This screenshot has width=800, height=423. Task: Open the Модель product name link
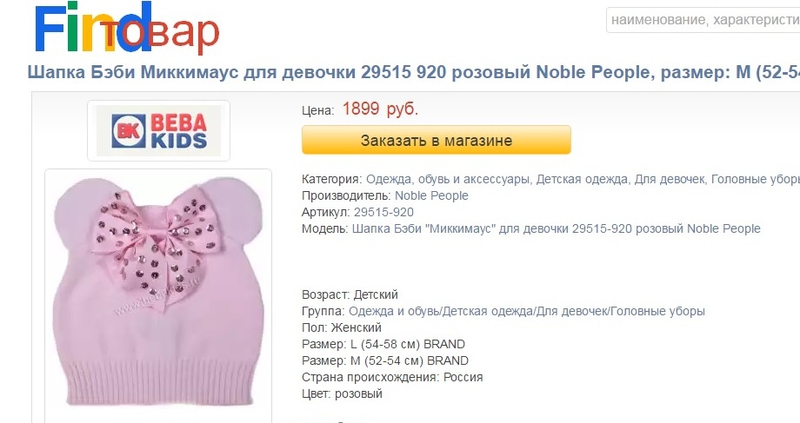(556, 229)
